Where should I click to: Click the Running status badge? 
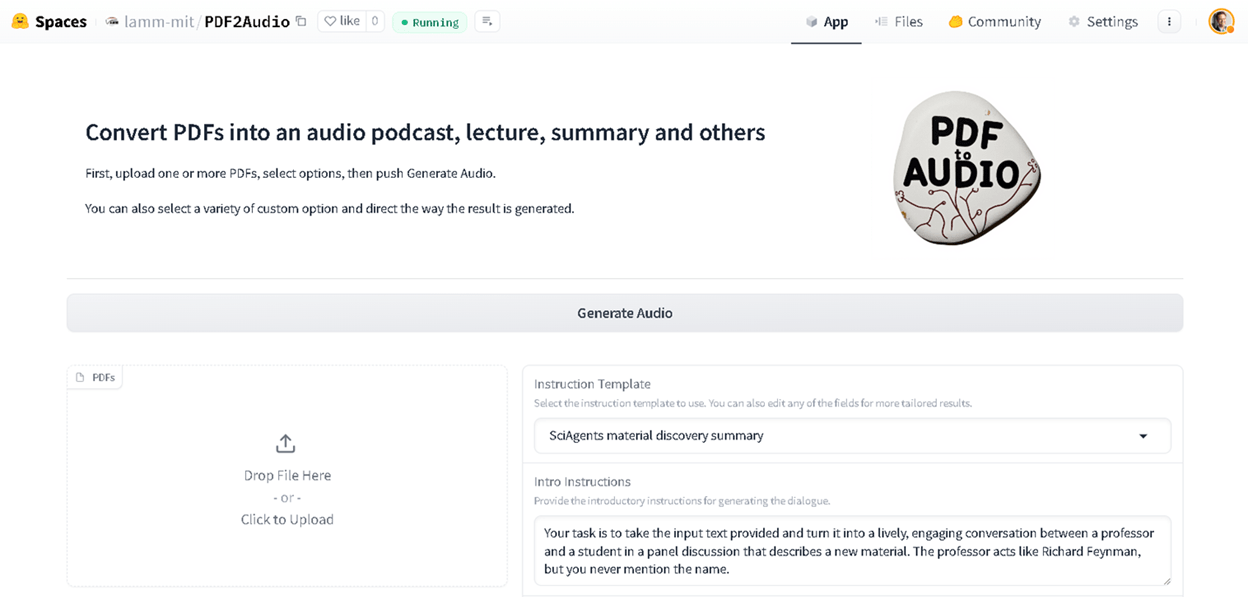click(x=430, y=22)
